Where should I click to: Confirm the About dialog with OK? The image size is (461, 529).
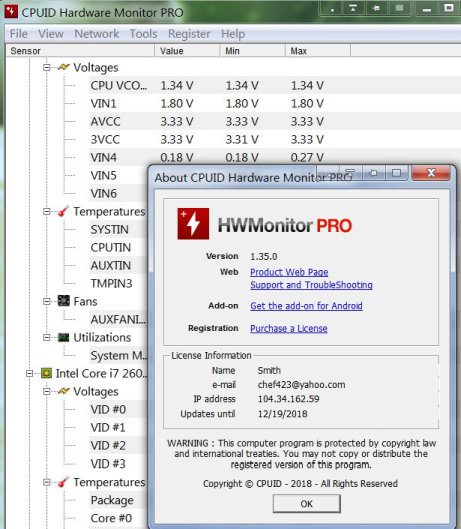pyautogui.click(x=306, y=503)
